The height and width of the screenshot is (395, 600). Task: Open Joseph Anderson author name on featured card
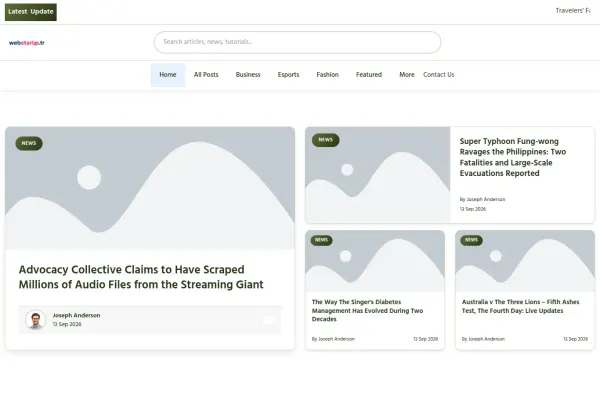[77, 315]
